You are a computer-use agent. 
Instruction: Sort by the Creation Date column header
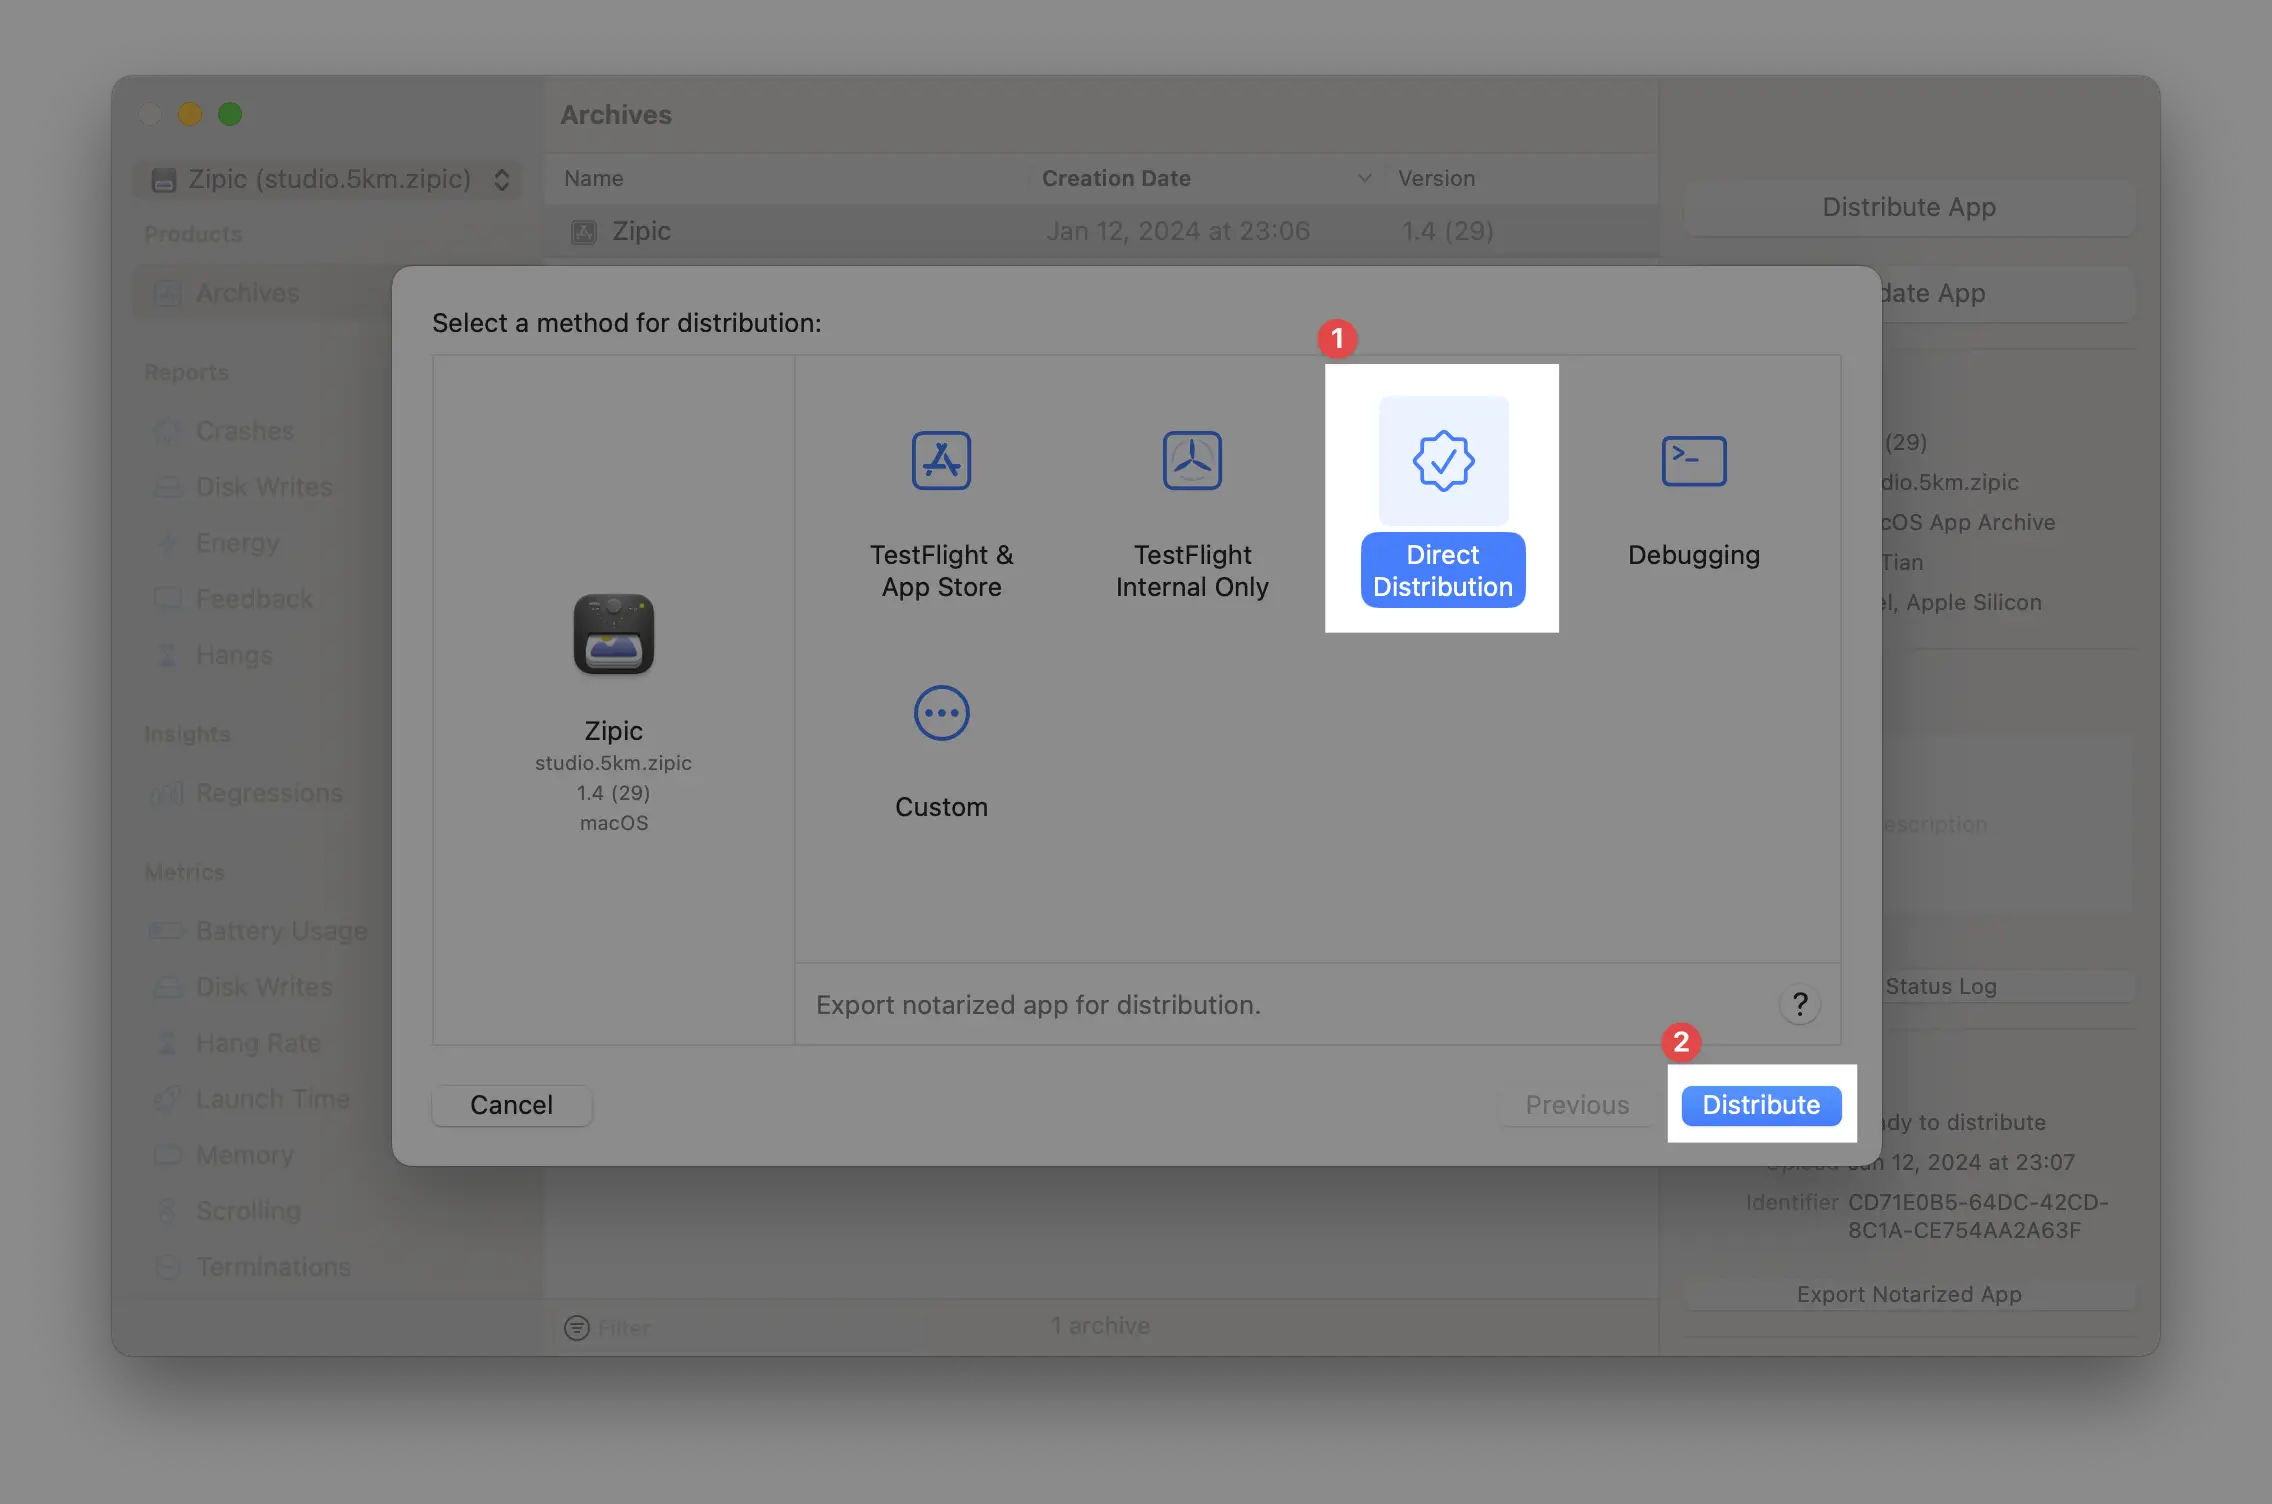pos(1207,178)
